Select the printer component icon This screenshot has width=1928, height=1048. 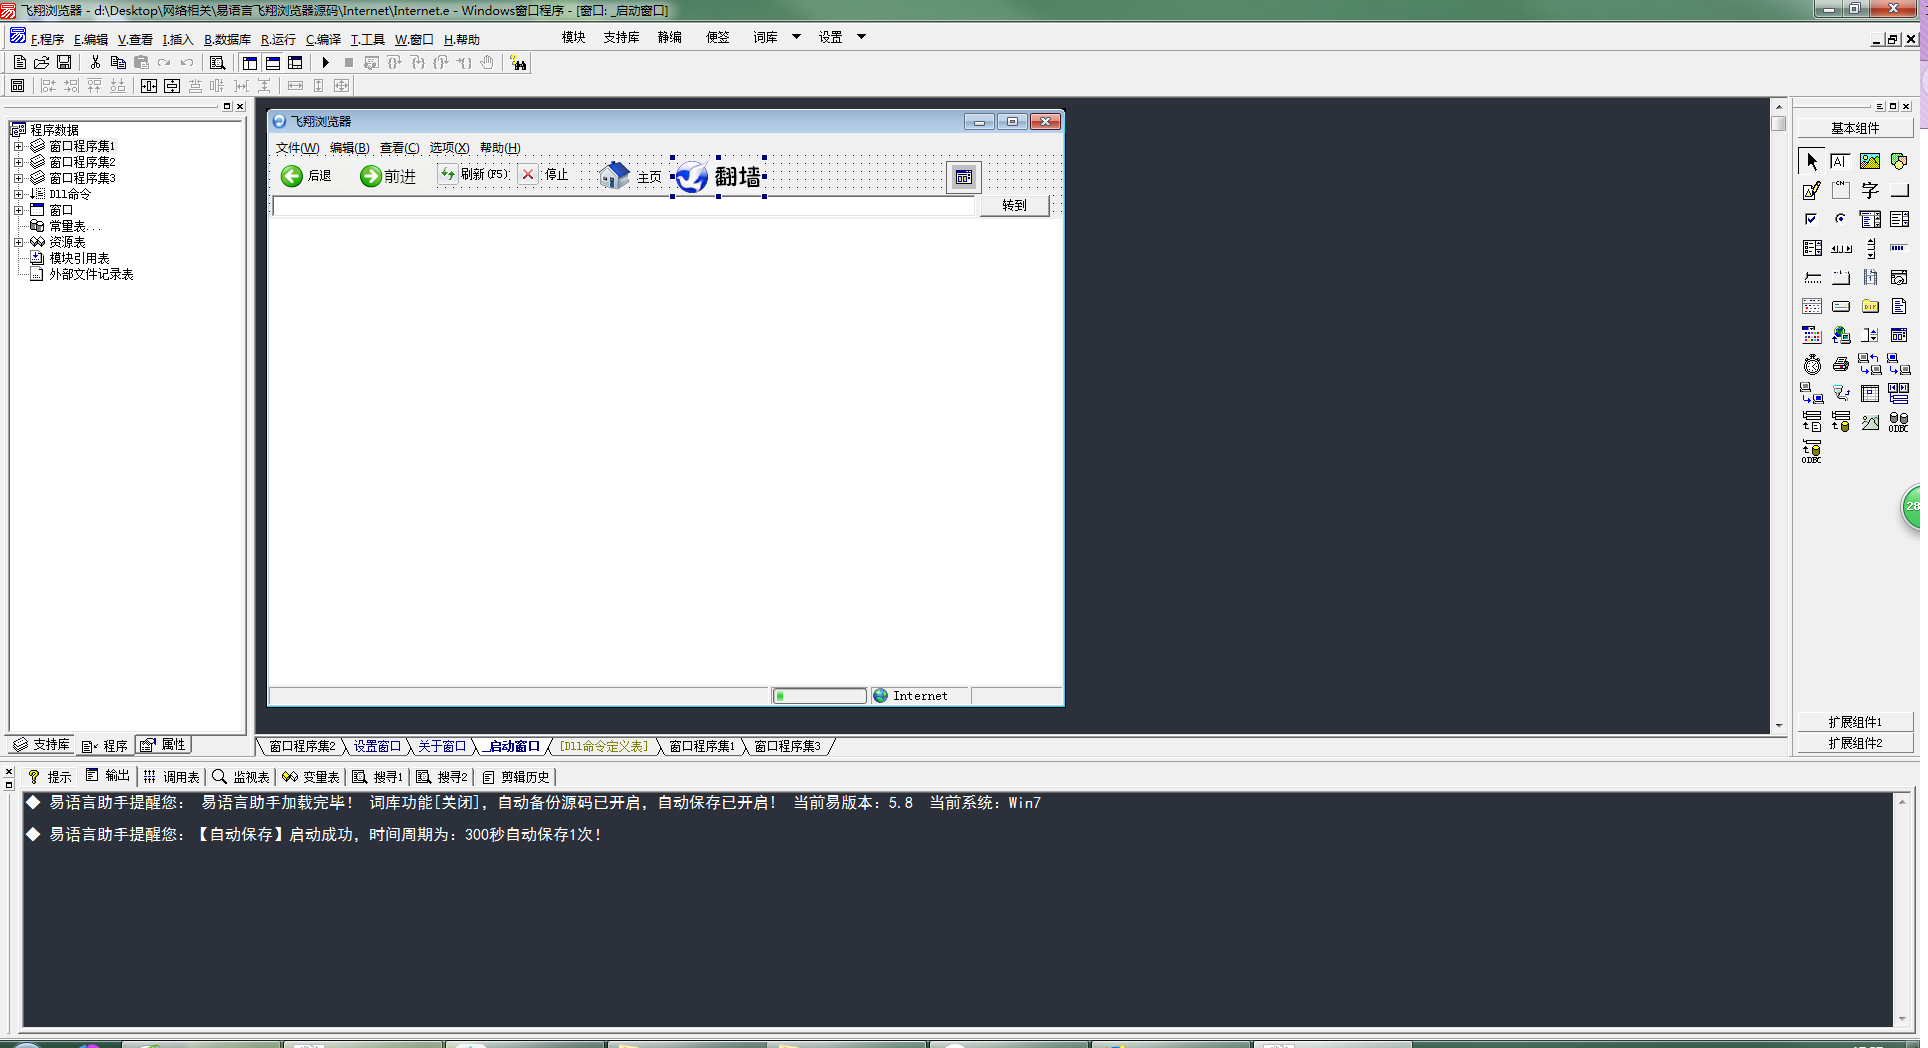[x=1840, y=364]
